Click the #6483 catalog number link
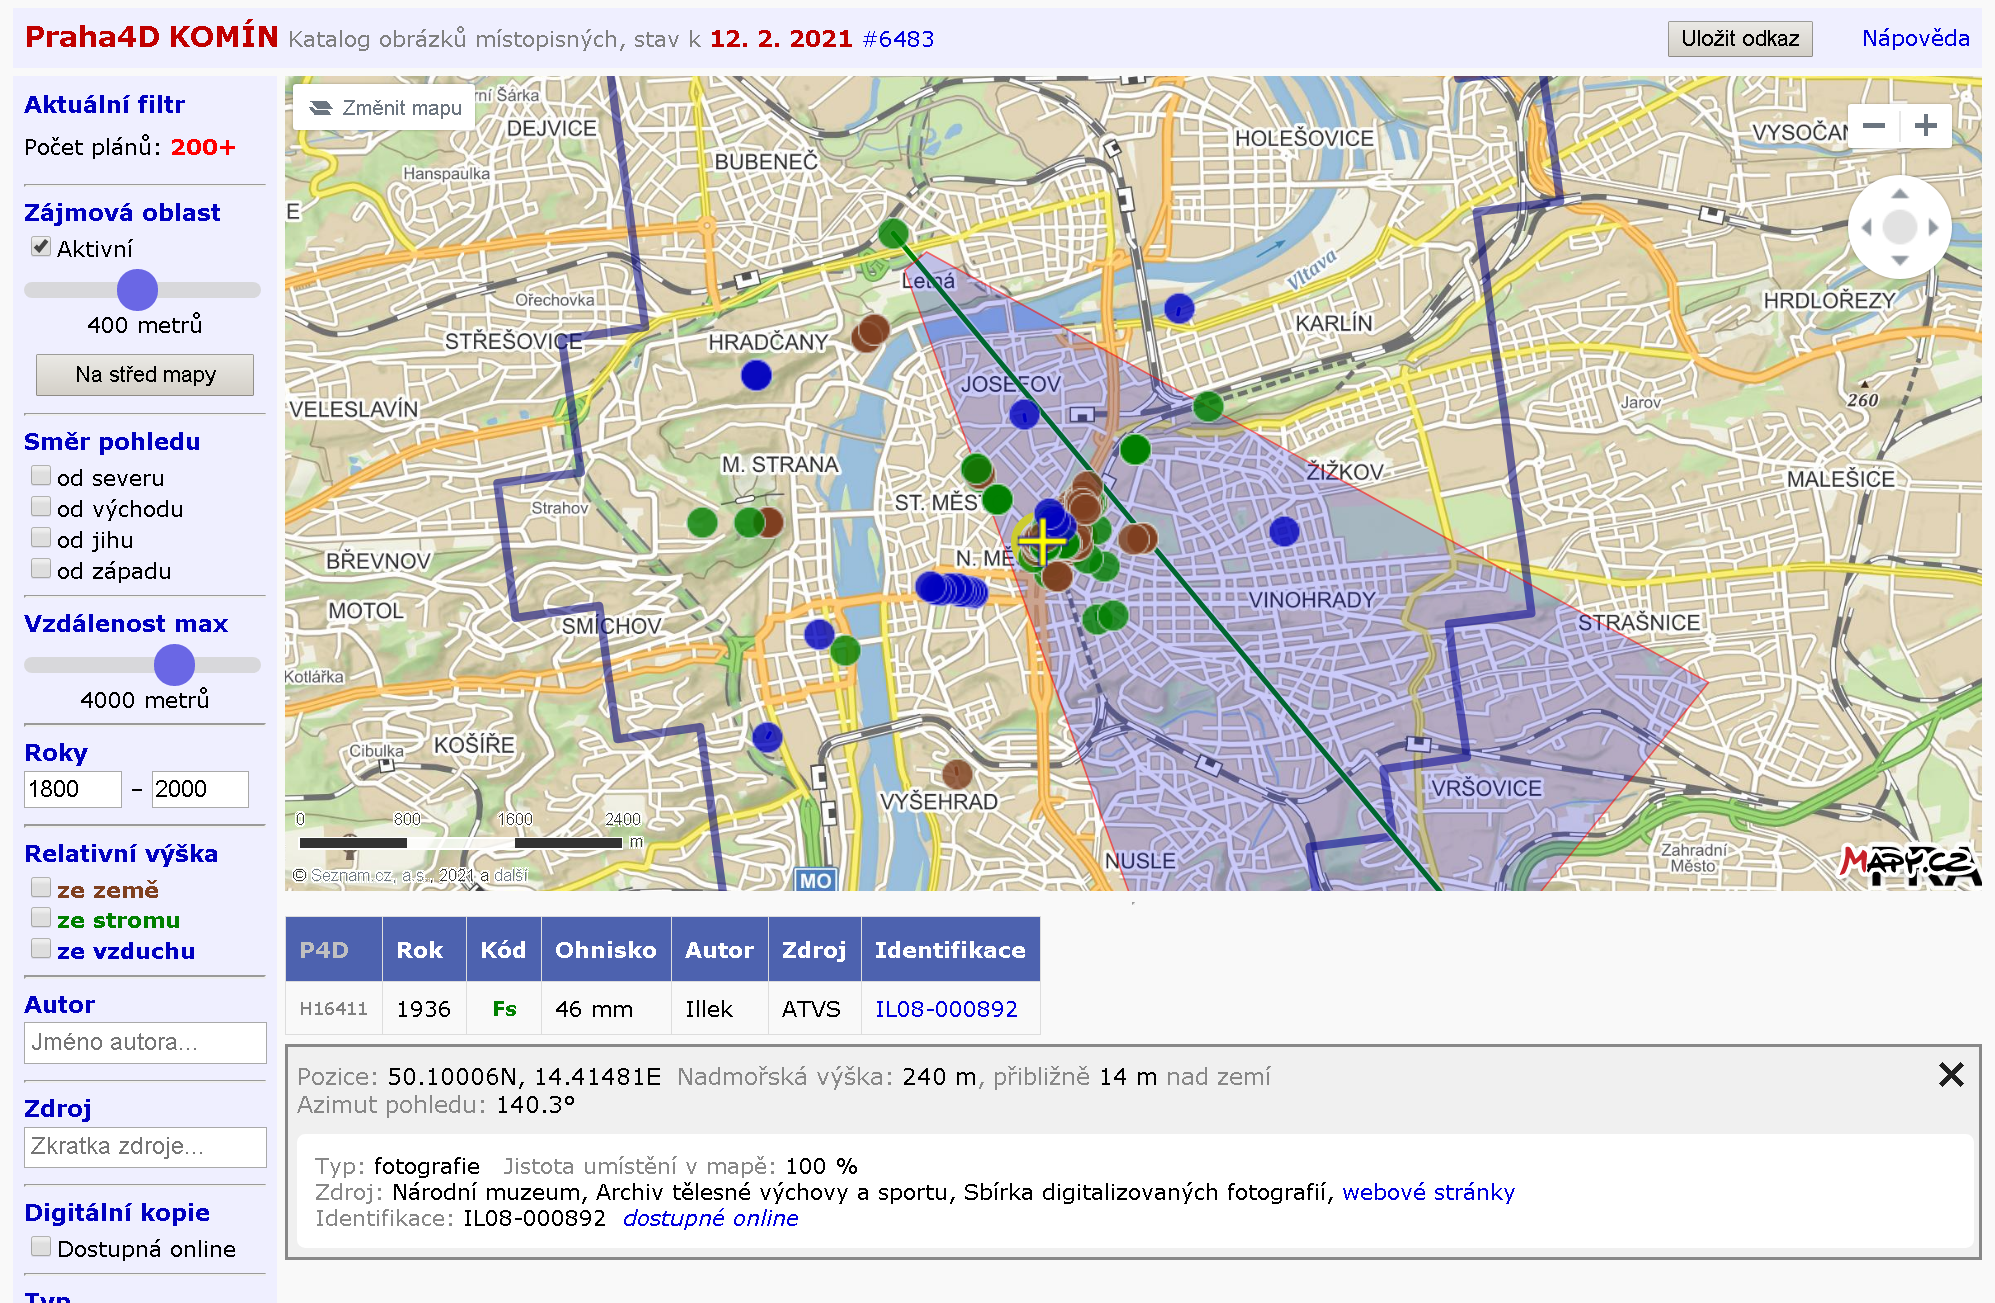This screenshot has width=1995, height=1303. [x=898, y=39]
